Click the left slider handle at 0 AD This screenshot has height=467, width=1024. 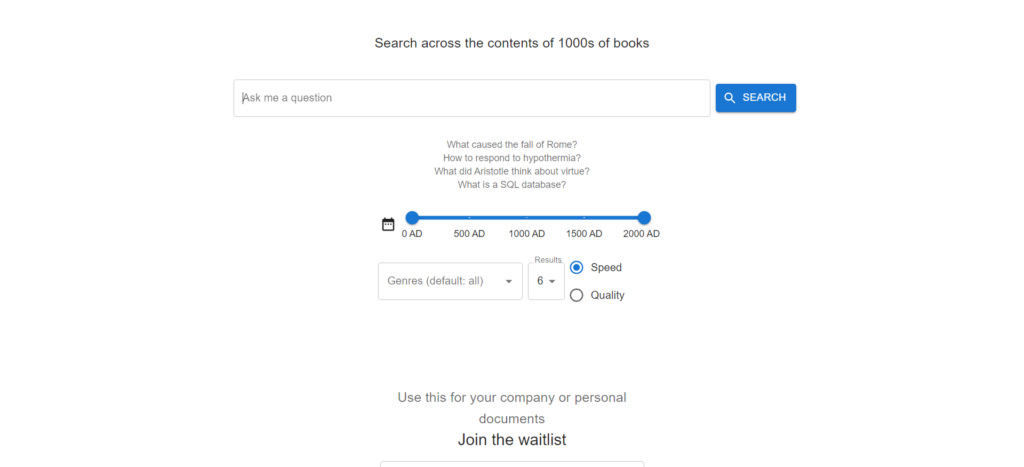[x=412, y=218]
